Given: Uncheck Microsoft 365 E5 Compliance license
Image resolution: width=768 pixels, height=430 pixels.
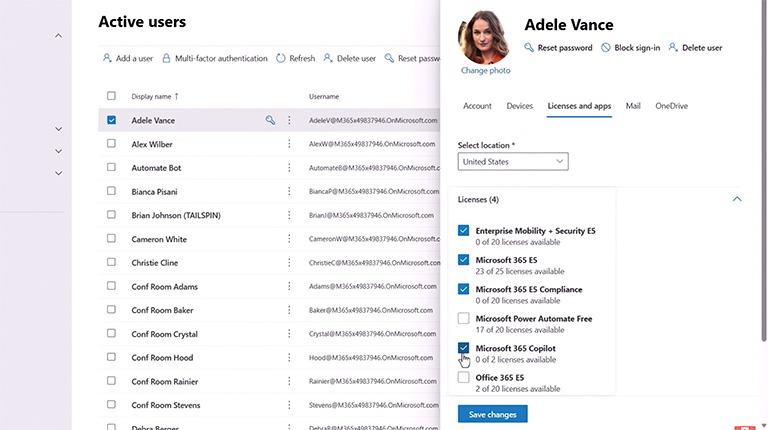Looking at the screenshot, I should pyautogui.click(x=463, y=289).
